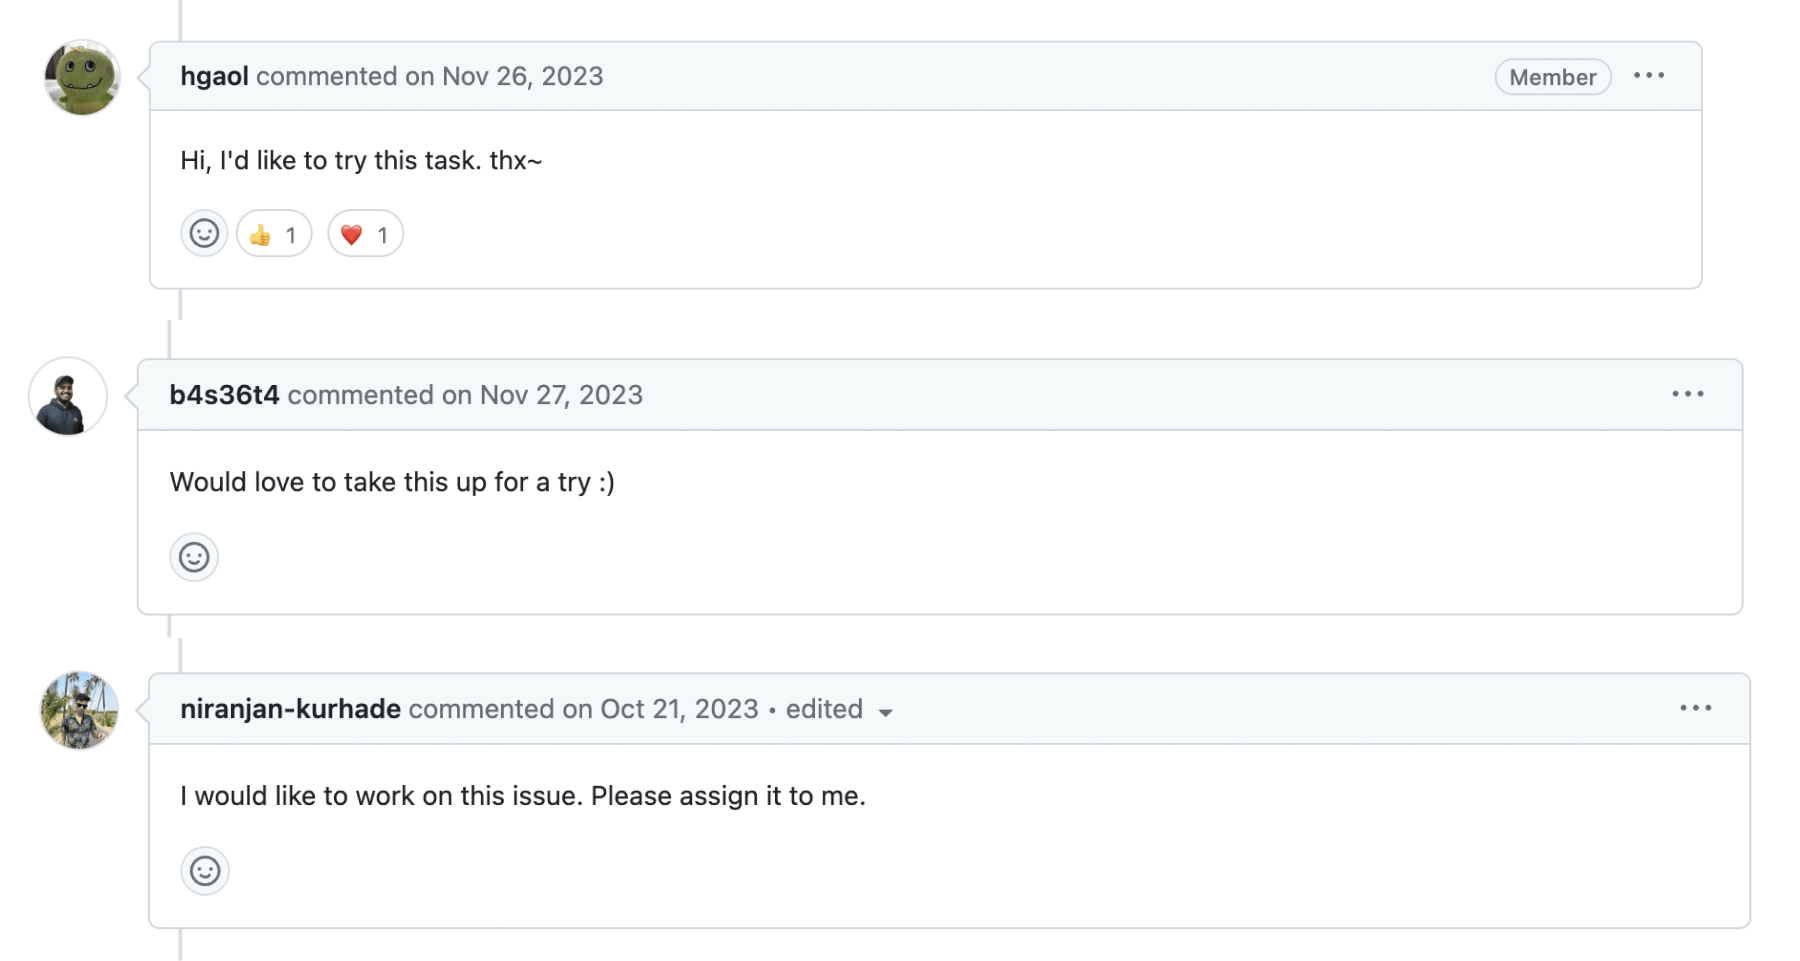Toggle the thumbs-up reaction on hgaol's comment
The width and height of the screenshot is (1800, 961).
pyautogui.click(x=273, y=233)
